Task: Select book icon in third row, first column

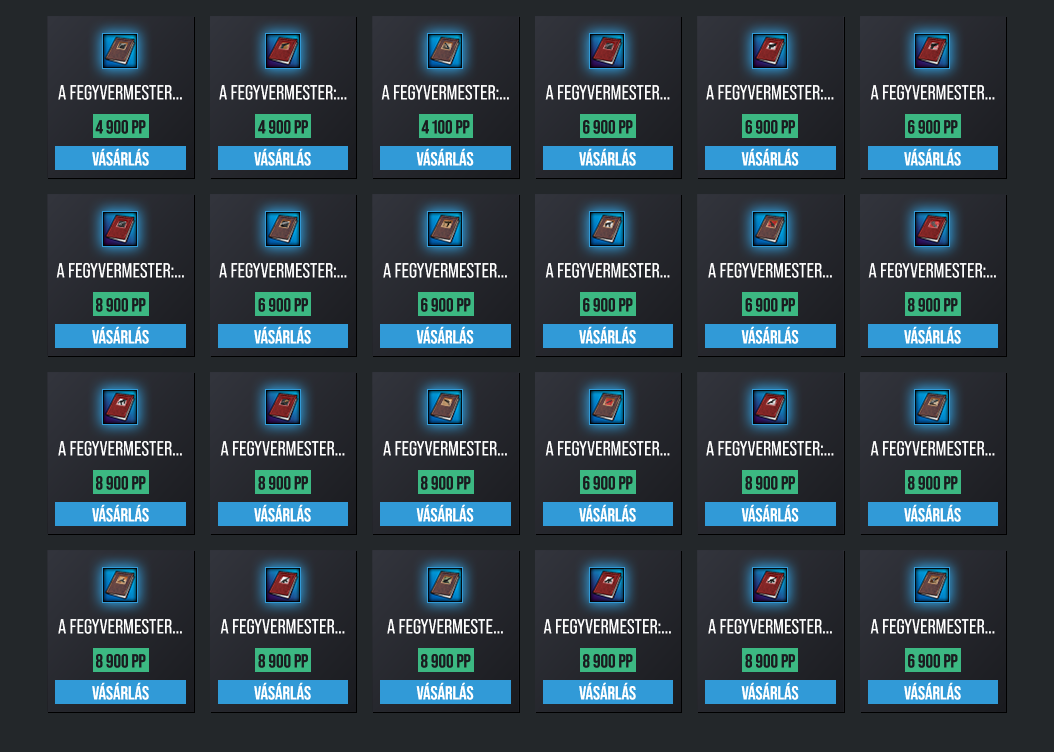Action: [120, 407]
